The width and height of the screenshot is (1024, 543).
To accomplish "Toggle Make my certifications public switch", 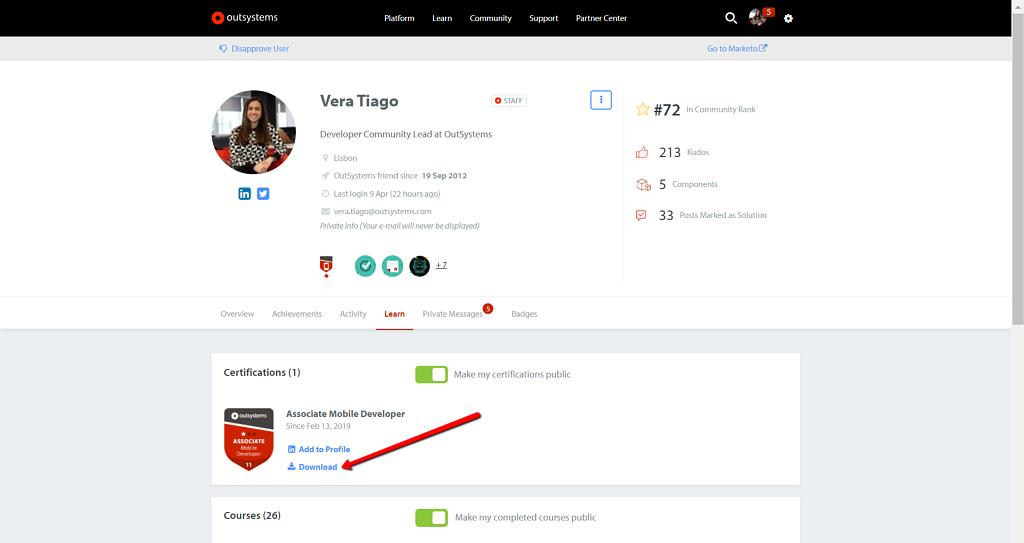I will coord(431,374).
